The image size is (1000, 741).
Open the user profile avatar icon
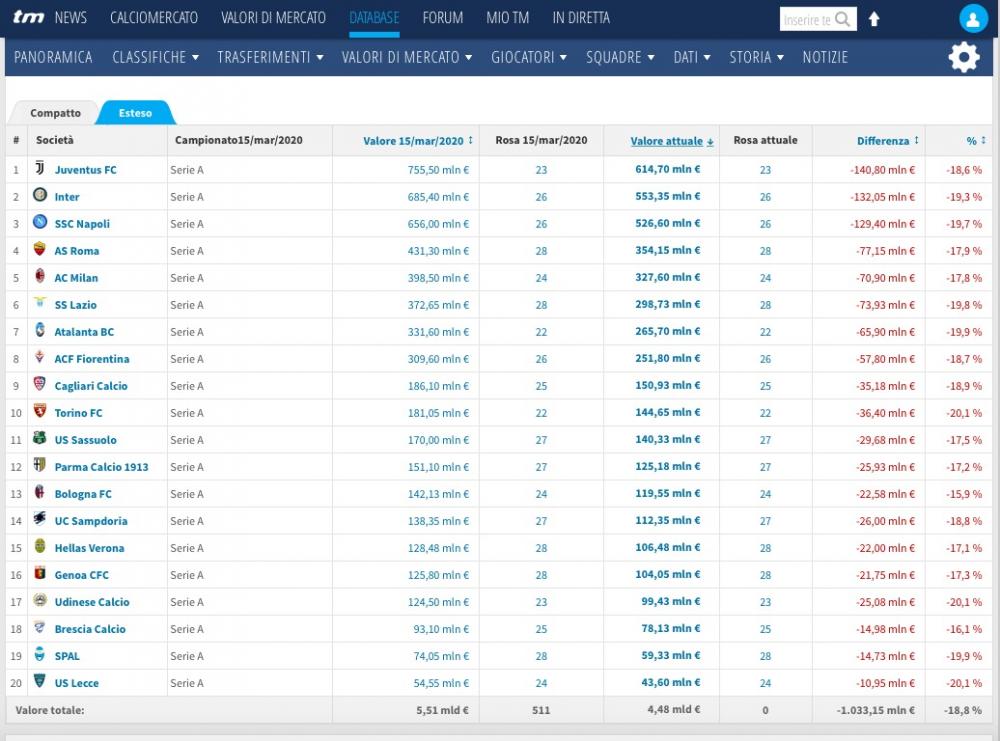(973, 18)
